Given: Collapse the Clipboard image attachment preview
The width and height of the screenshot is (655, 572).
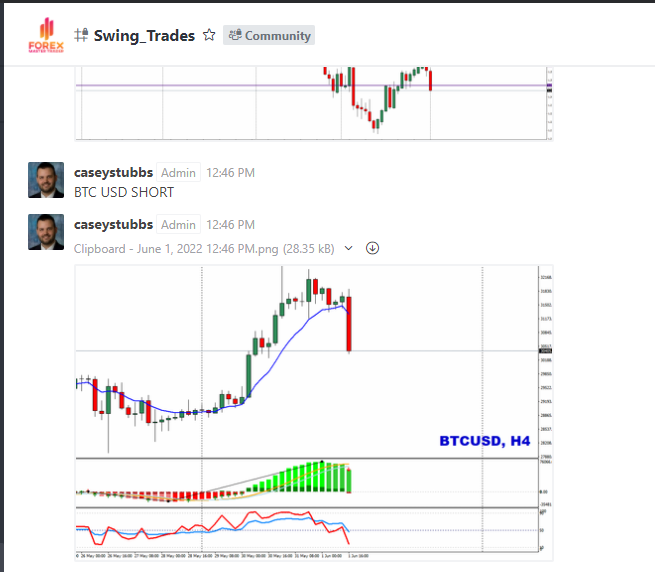Looking at the screenshot, I should [348, 248].
